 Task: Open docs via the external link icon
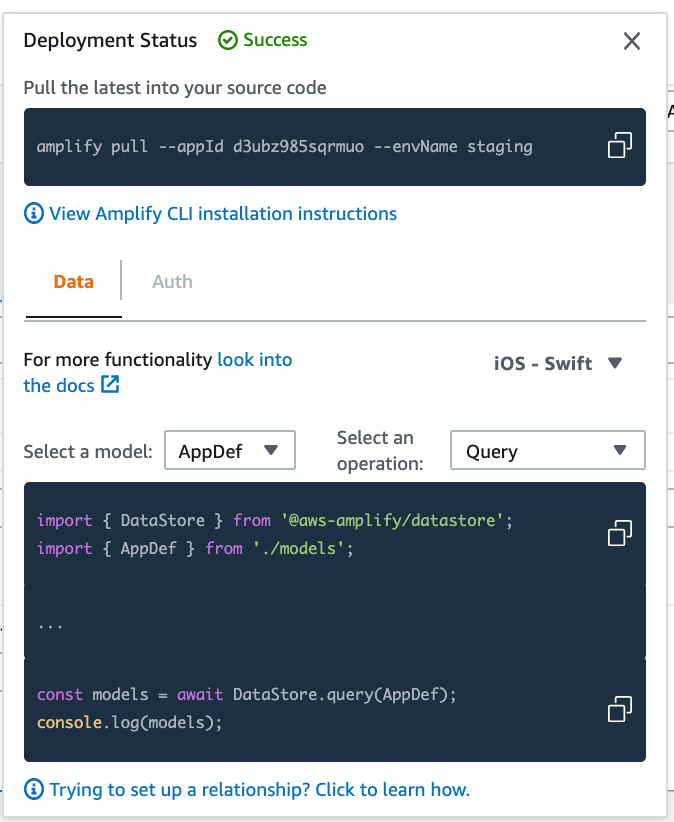click(x=109, y=385)
